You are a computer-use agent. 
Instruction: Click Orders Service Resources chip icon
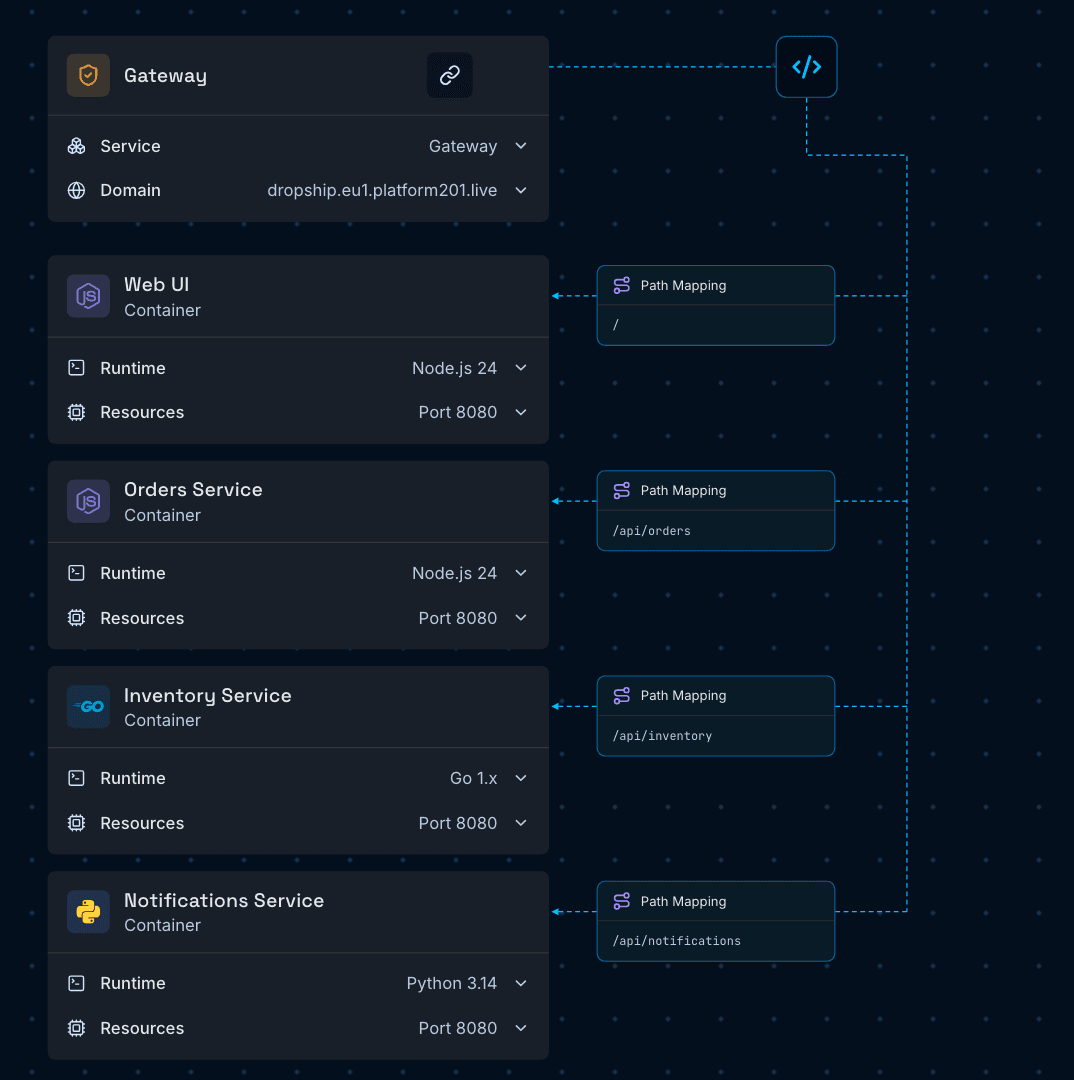pos(76,618)
